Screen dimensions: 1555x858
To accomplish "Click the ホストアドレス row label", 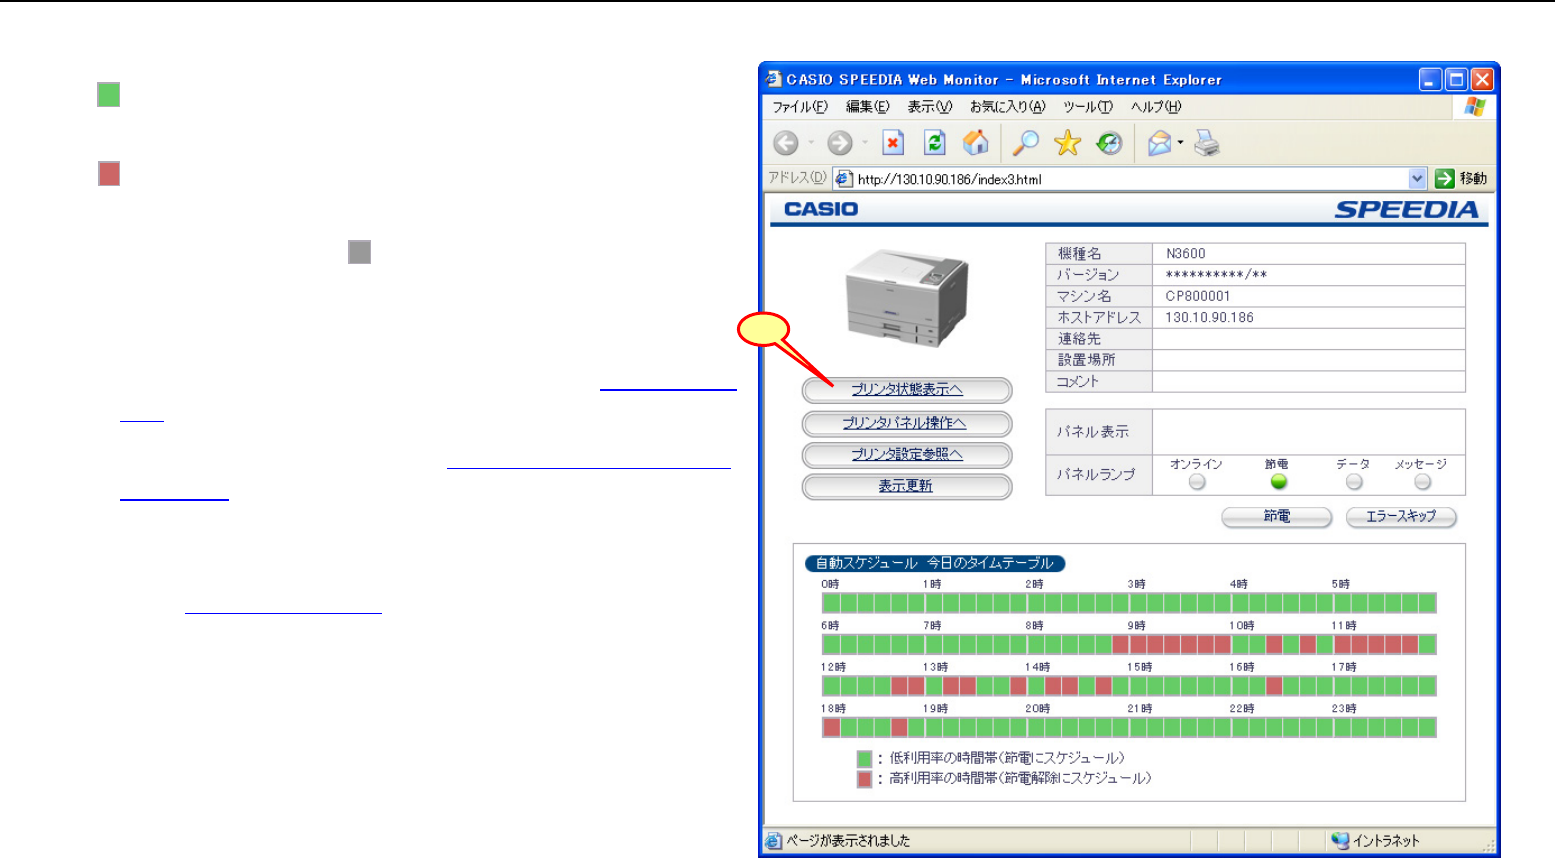I will [1099, 318].
